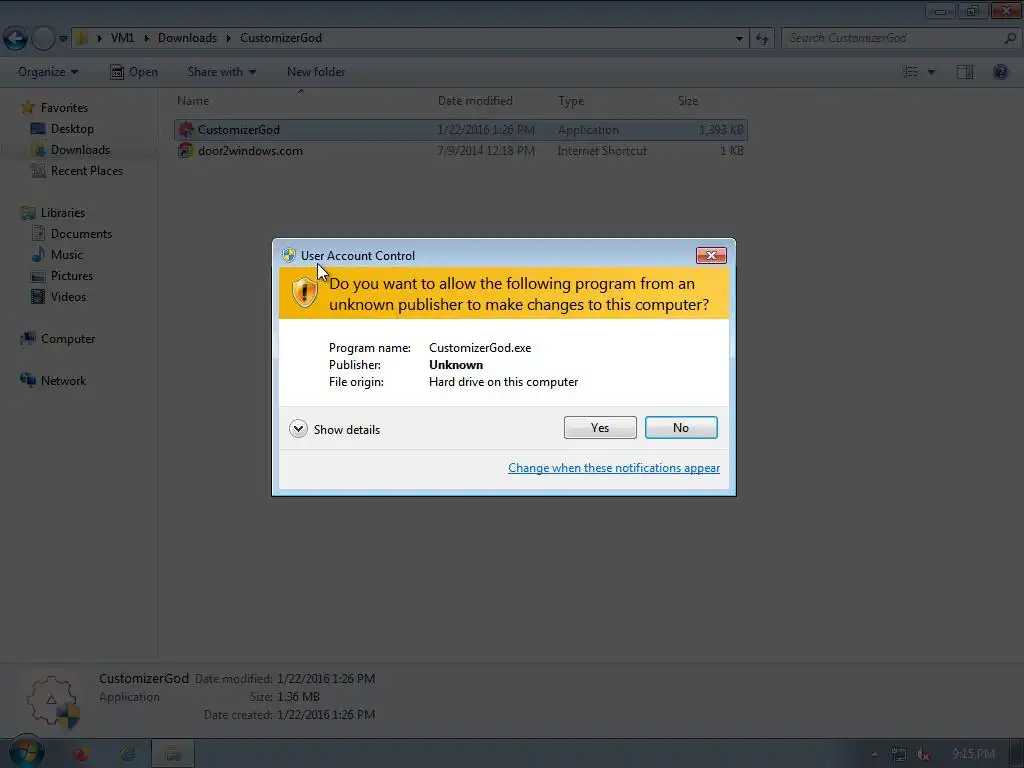
Task: Open Internet Explorer from the taskbar
Action: click(x=127, y=754)
